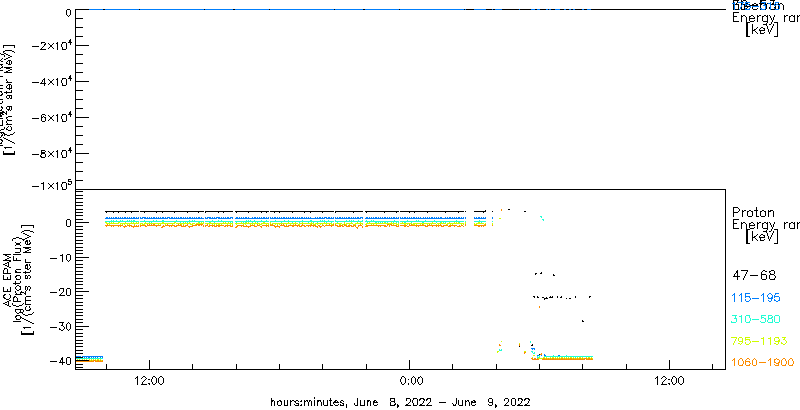
Task: Click the -30 tick label in proton panel
Action: (x=59, y=326)
